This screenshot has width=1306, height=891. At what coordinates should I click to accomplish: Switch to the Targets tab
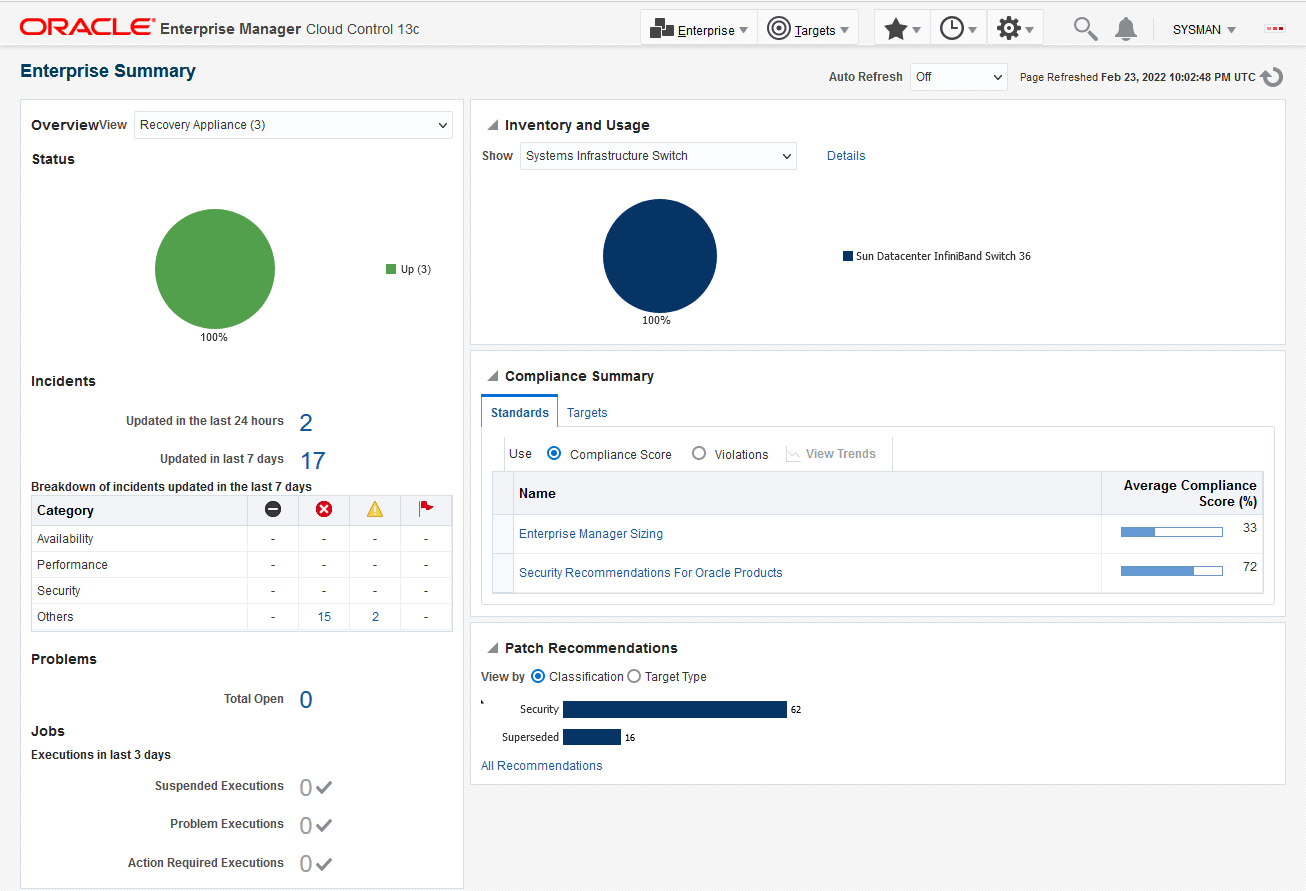587,413
